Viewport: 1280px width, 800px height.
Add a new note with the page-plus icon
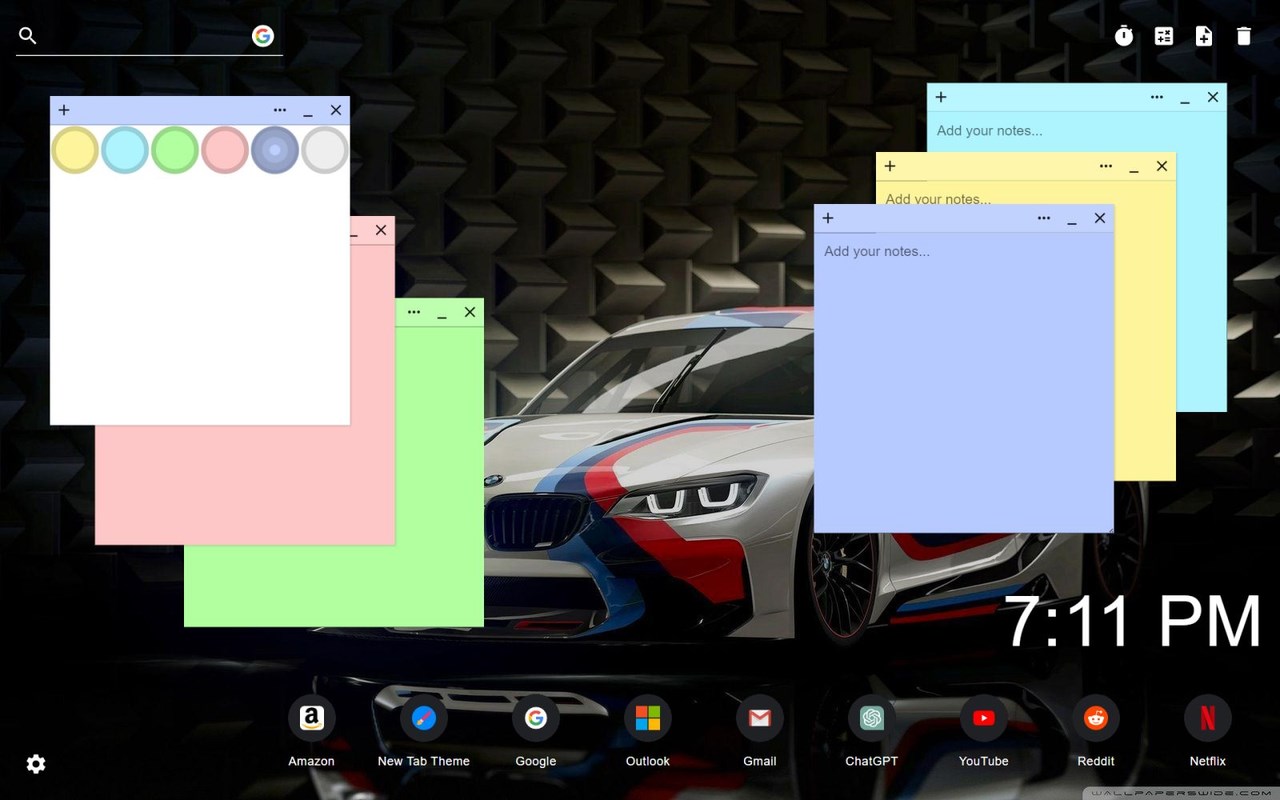[1204, 36]
